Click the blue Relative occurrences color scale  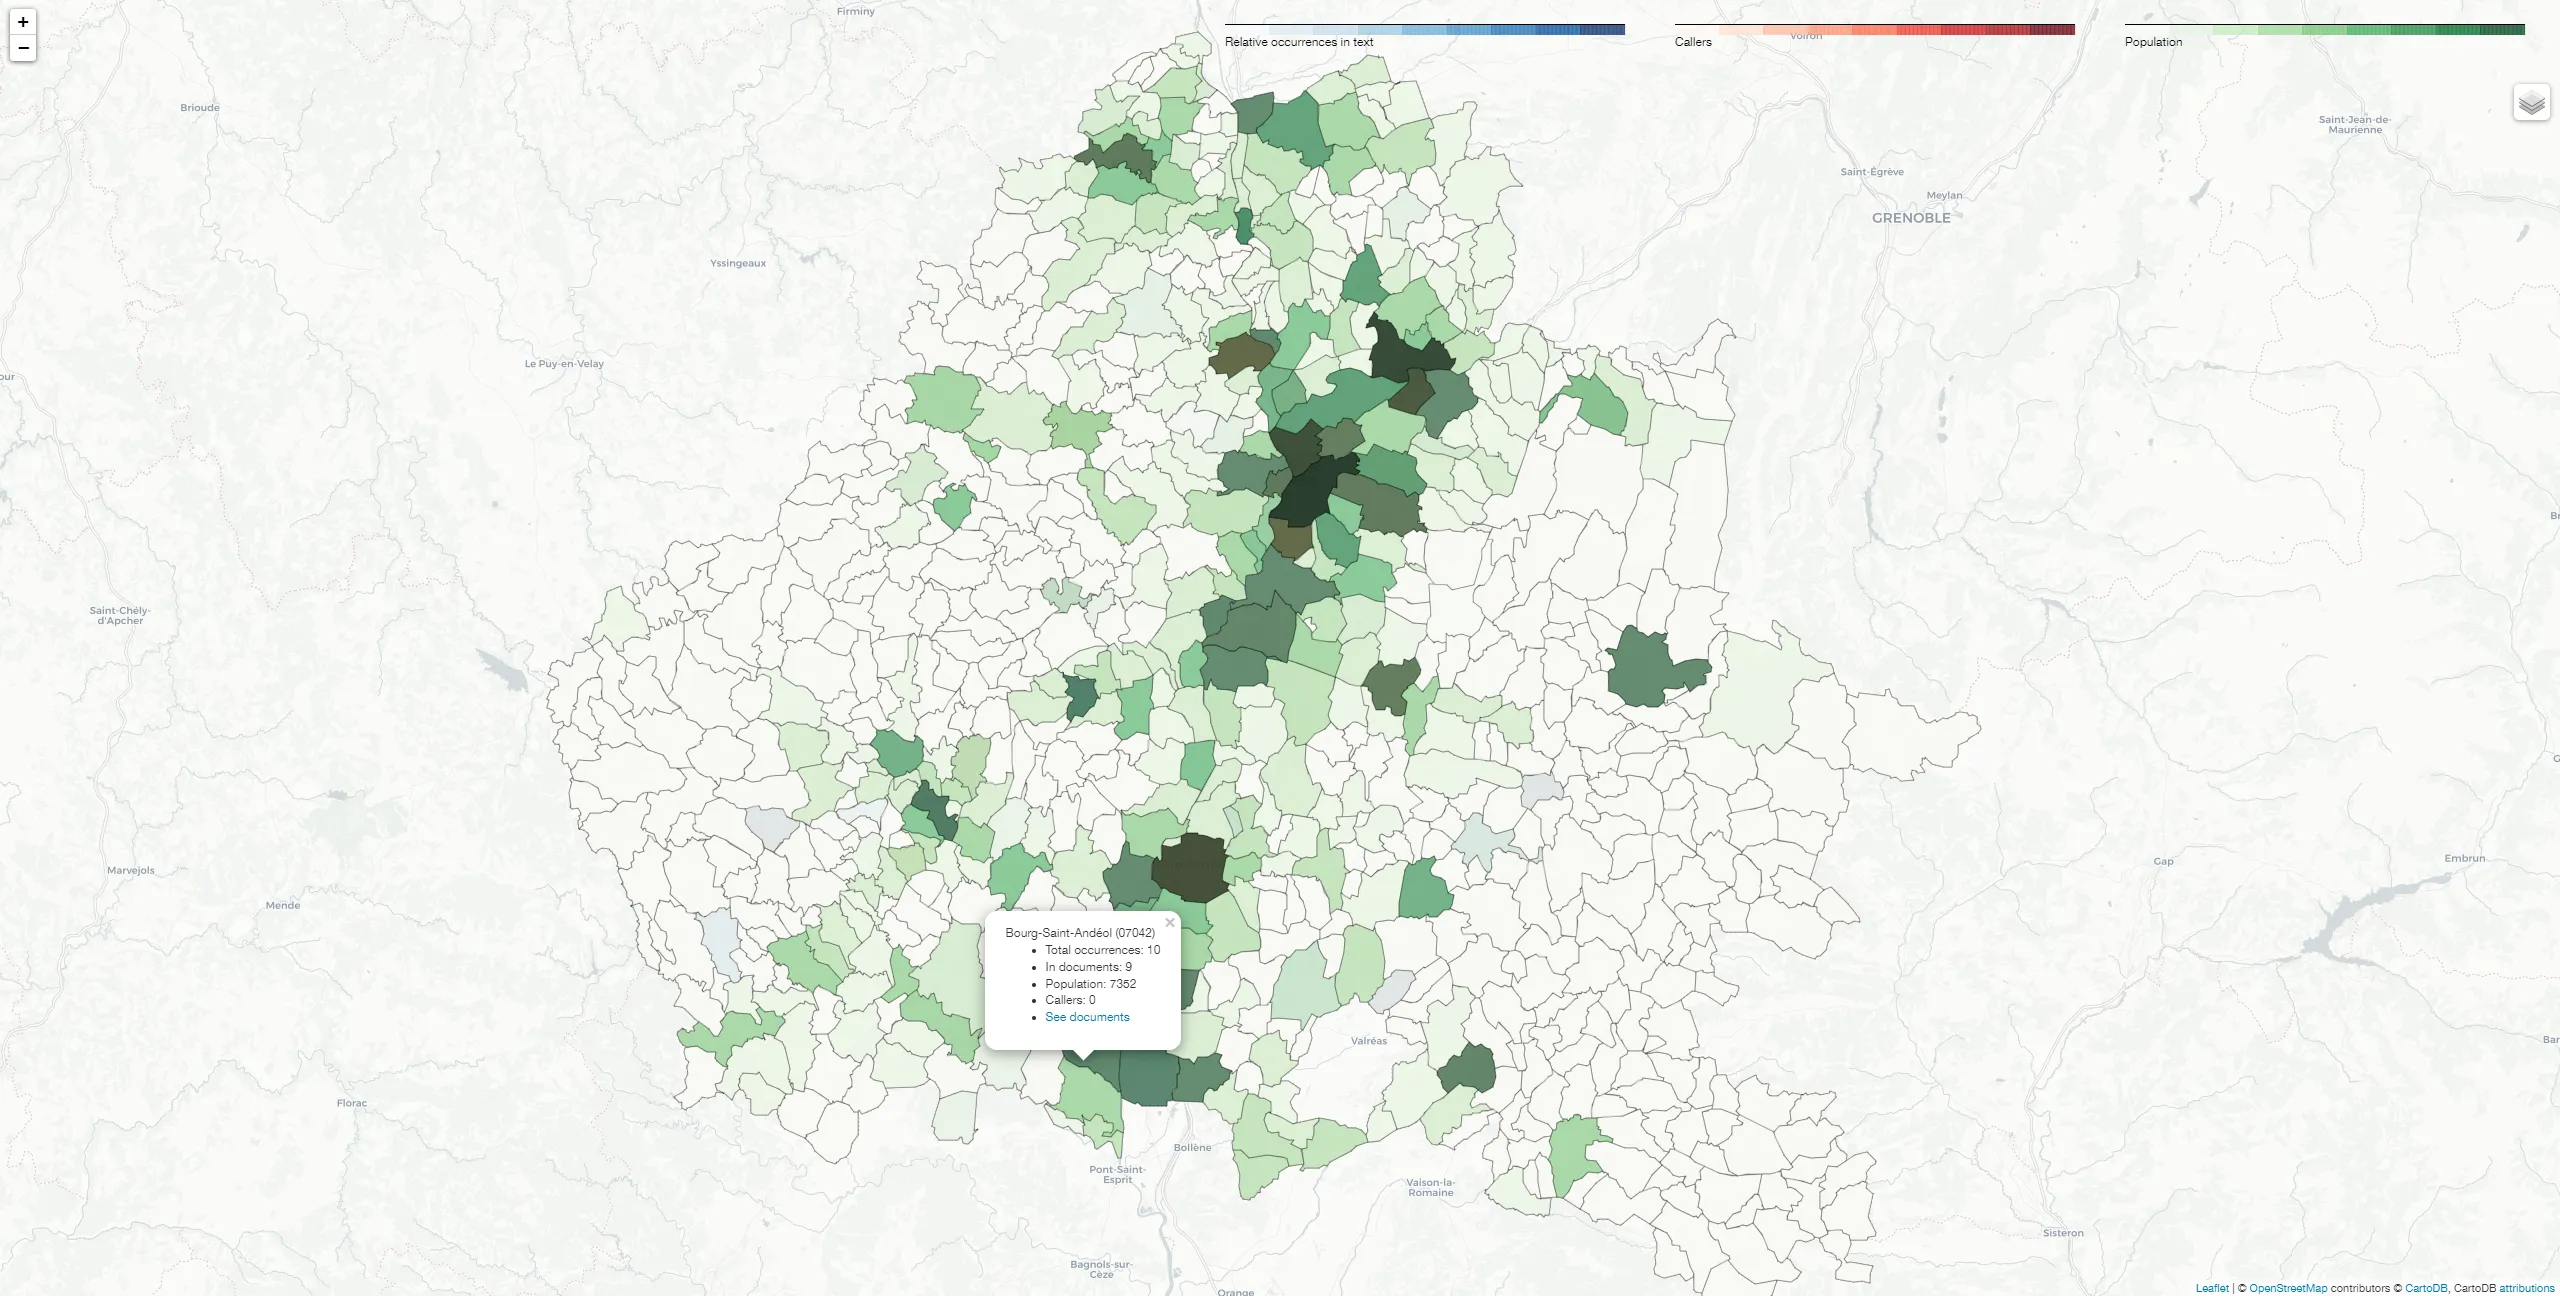click(x=1424, y=30)
